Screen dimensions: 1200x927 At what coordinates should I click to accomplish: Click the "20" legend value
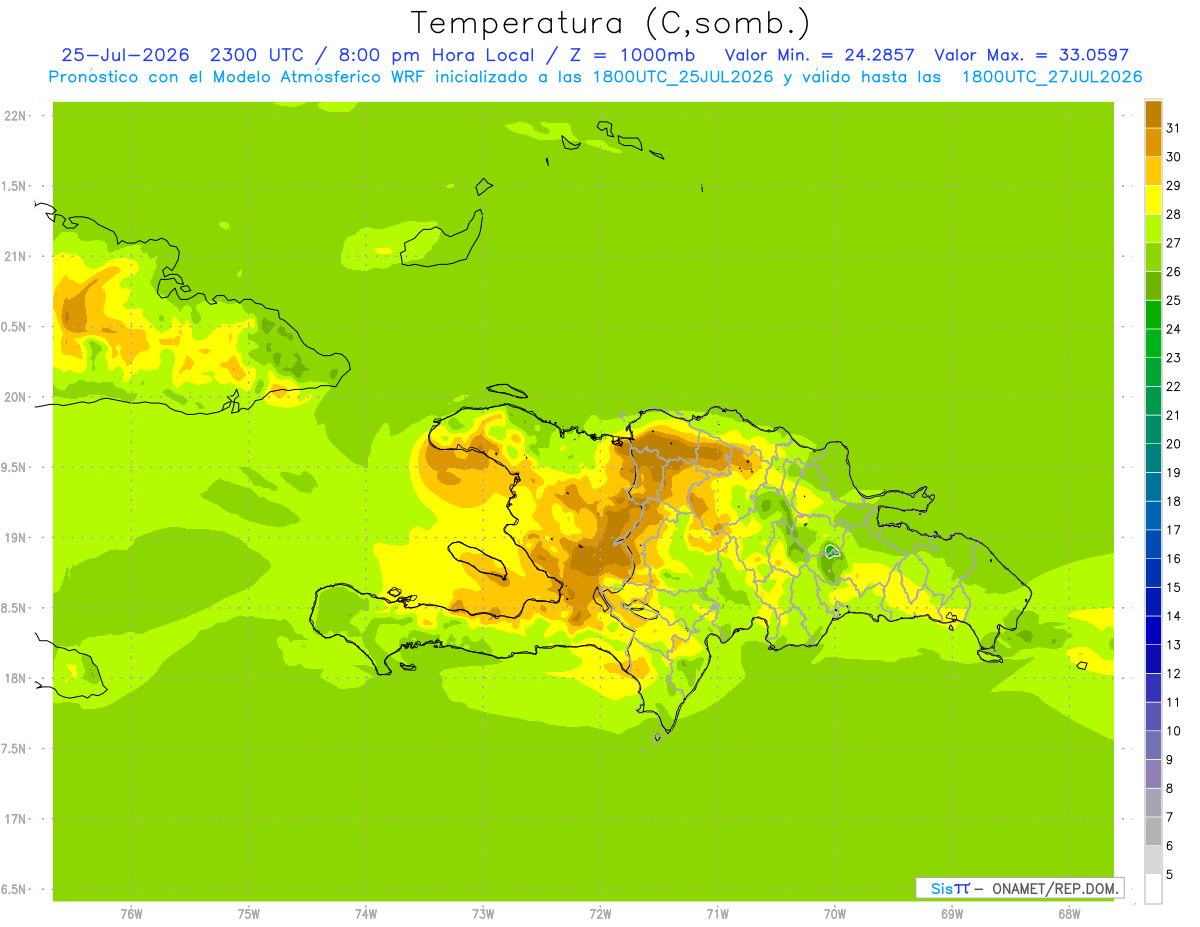1173,444
